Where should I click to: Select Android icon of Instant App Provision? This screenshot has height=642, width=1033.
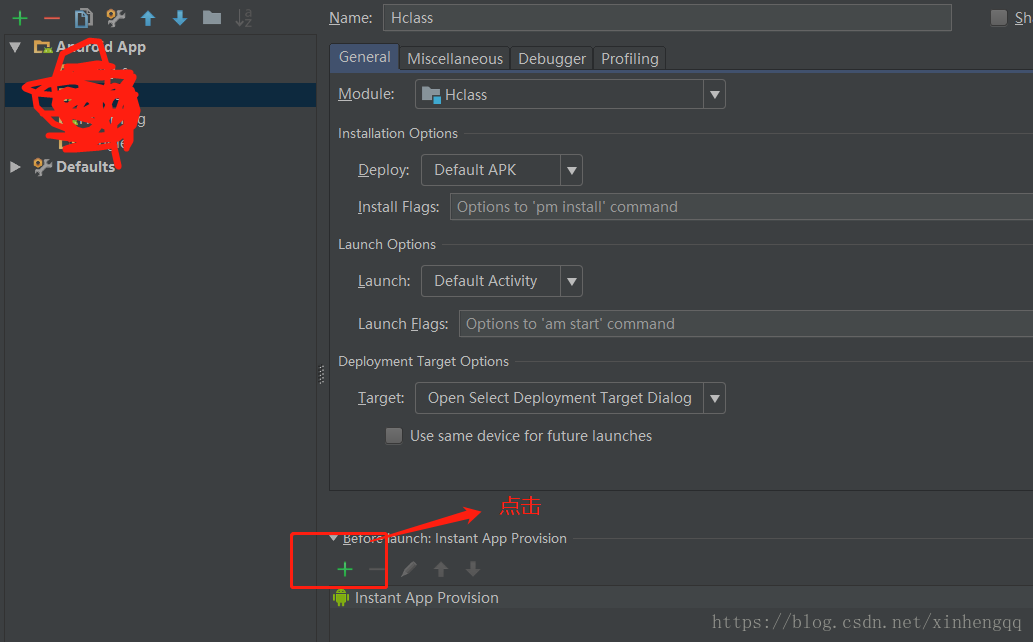click(x=341, y=598)
